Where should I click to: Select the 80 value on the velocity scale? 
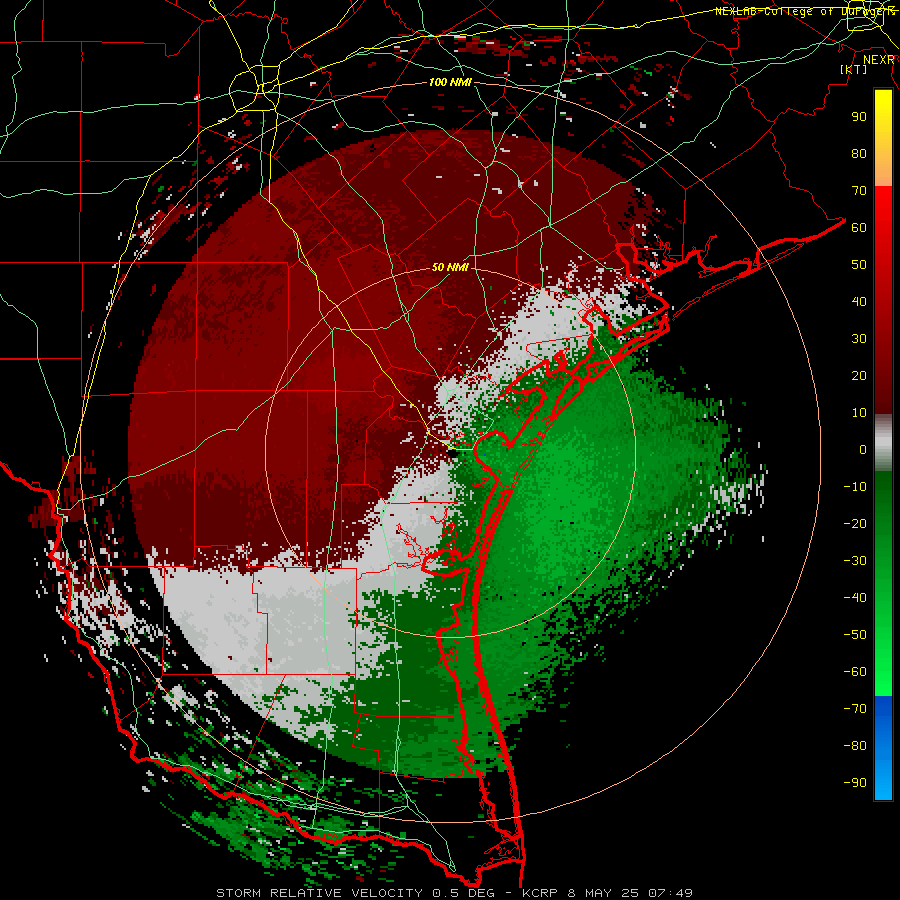coord(859,153)
